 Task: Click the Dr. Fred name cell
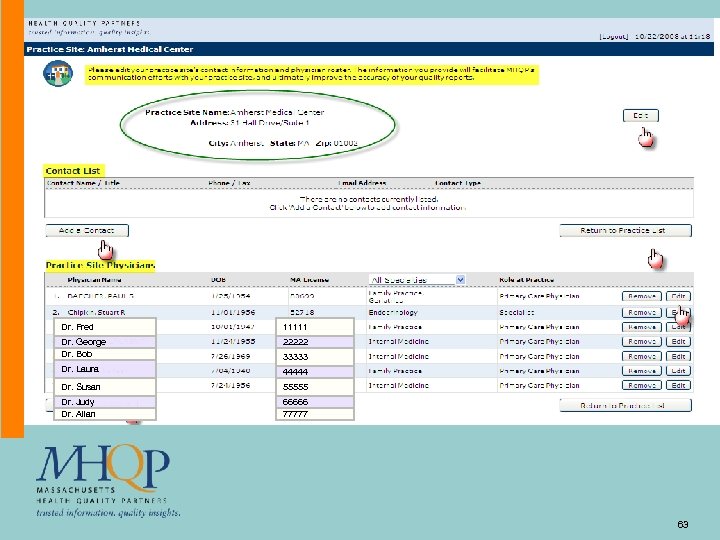tap(105, 327)
